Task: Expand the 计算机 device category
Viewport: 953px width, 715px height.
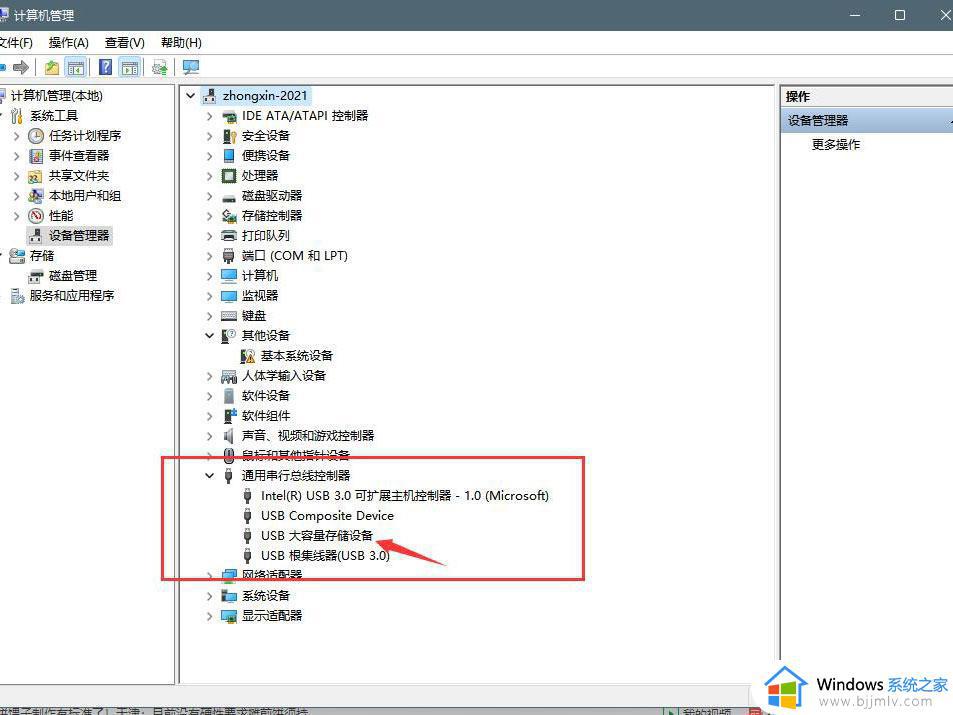Action: coord(209,276)
